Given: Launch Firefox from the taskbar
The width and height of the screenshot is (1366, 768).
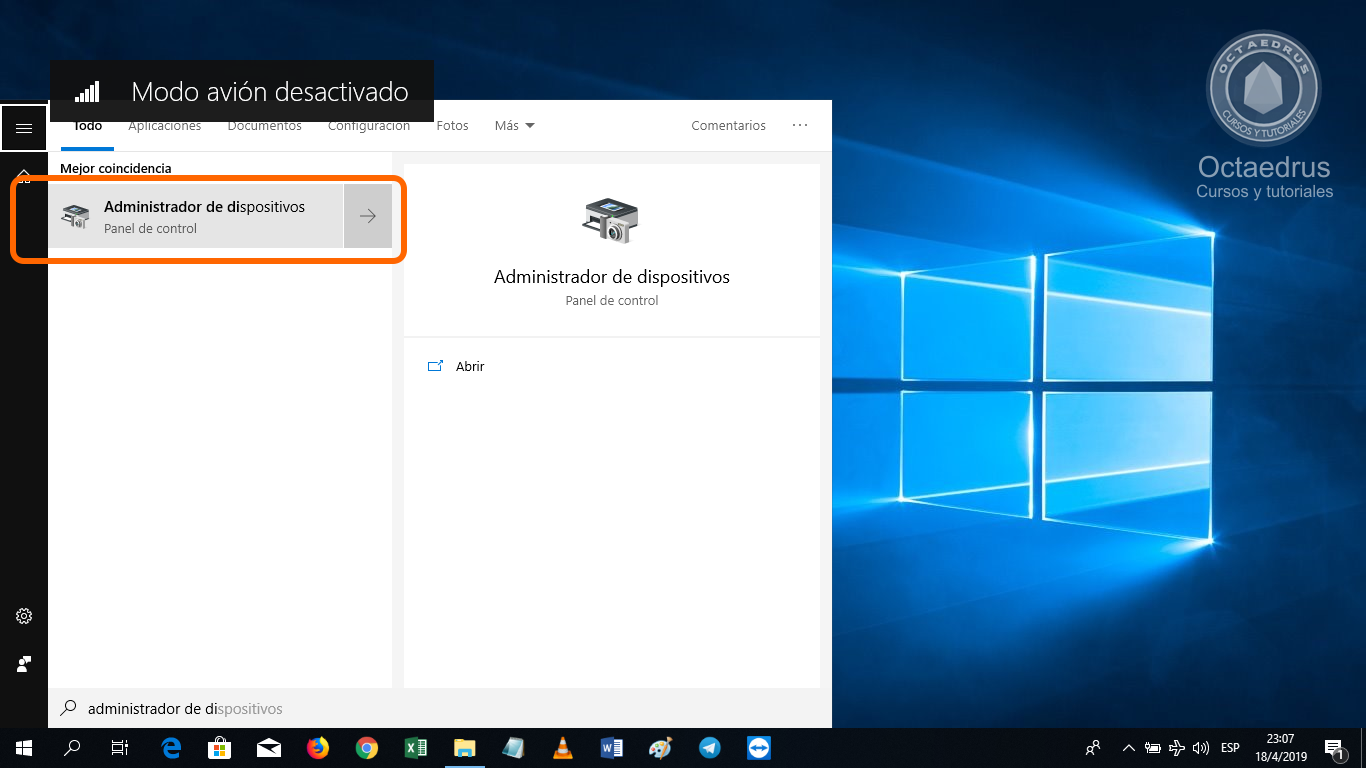Looking at the screenshot, I should [x=318, y=748].
